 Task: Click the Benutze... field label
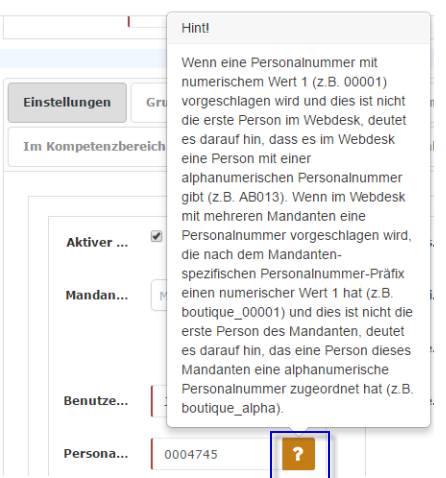(x=96, y=401)
